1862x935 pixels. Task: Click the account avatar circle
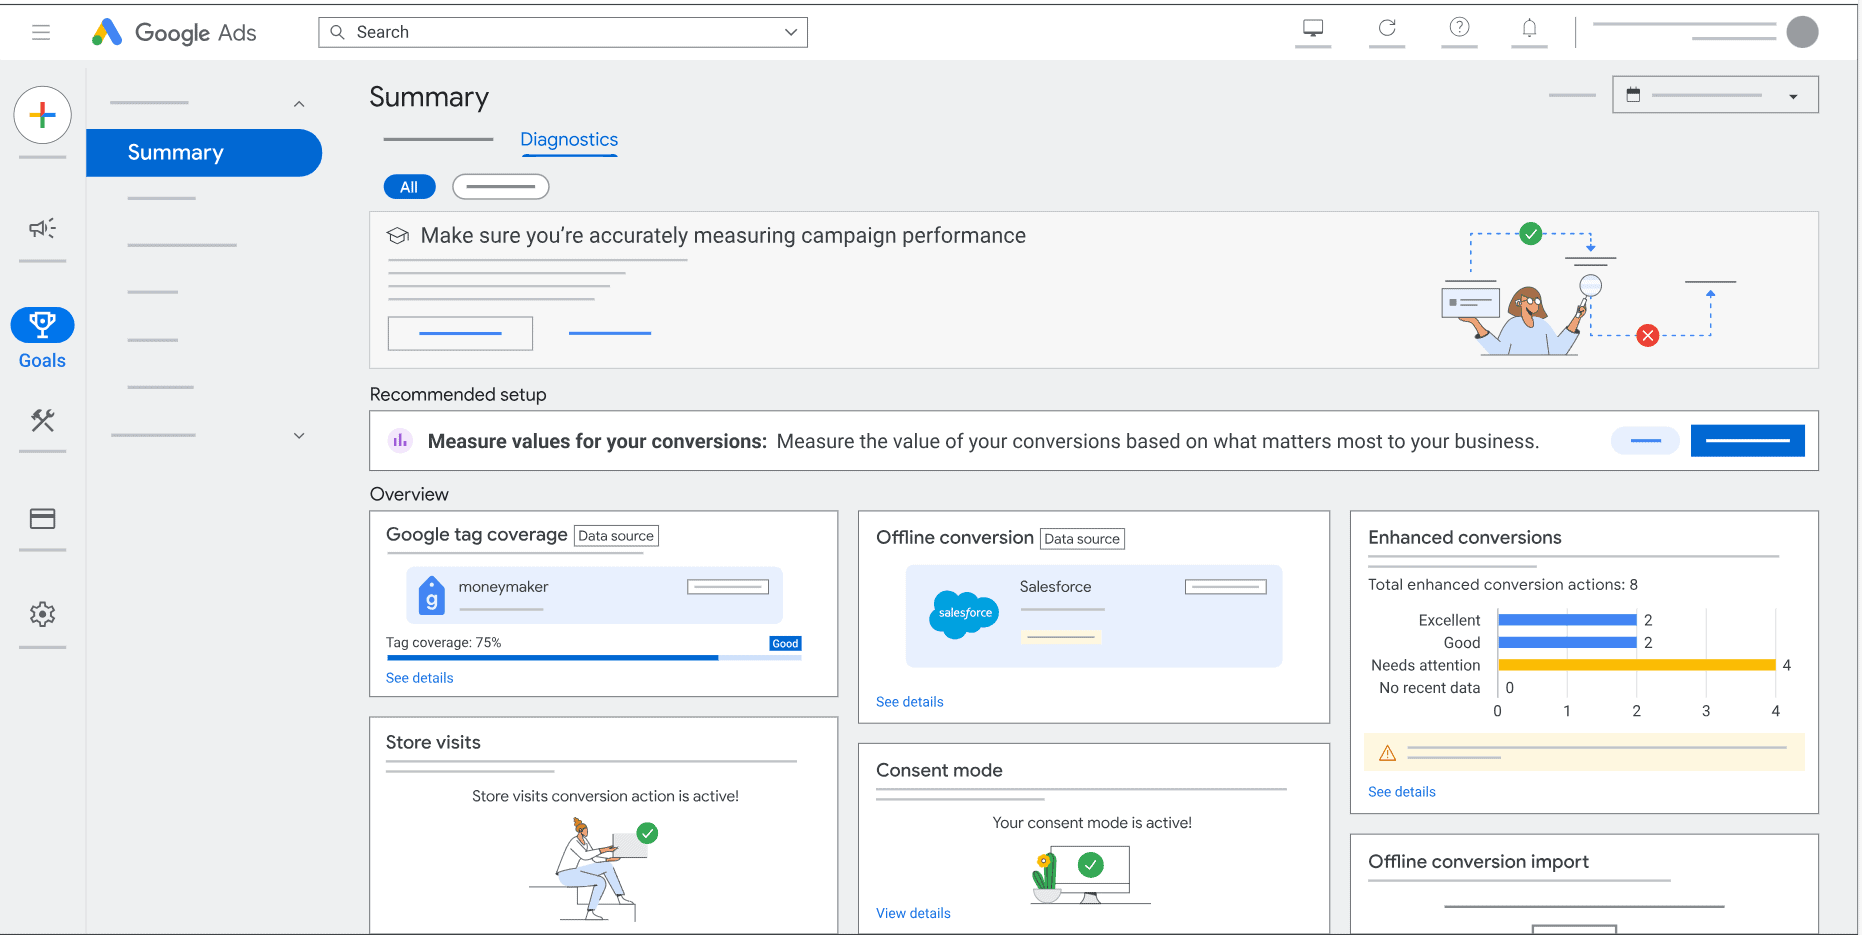(1802, 32)
